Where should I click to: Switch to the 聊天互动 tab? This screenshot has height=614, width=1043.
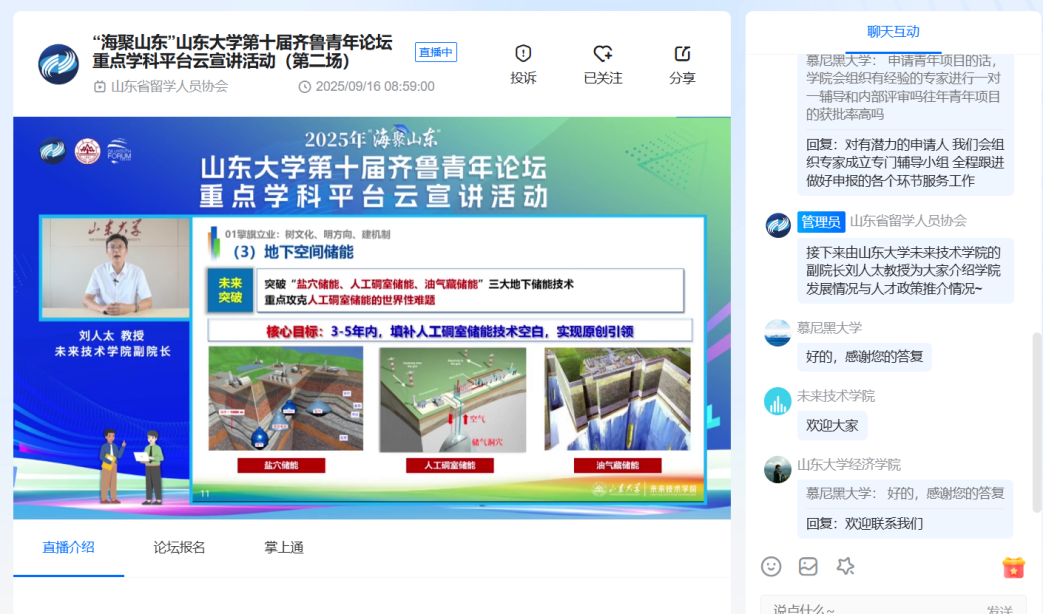pos(893,31)
